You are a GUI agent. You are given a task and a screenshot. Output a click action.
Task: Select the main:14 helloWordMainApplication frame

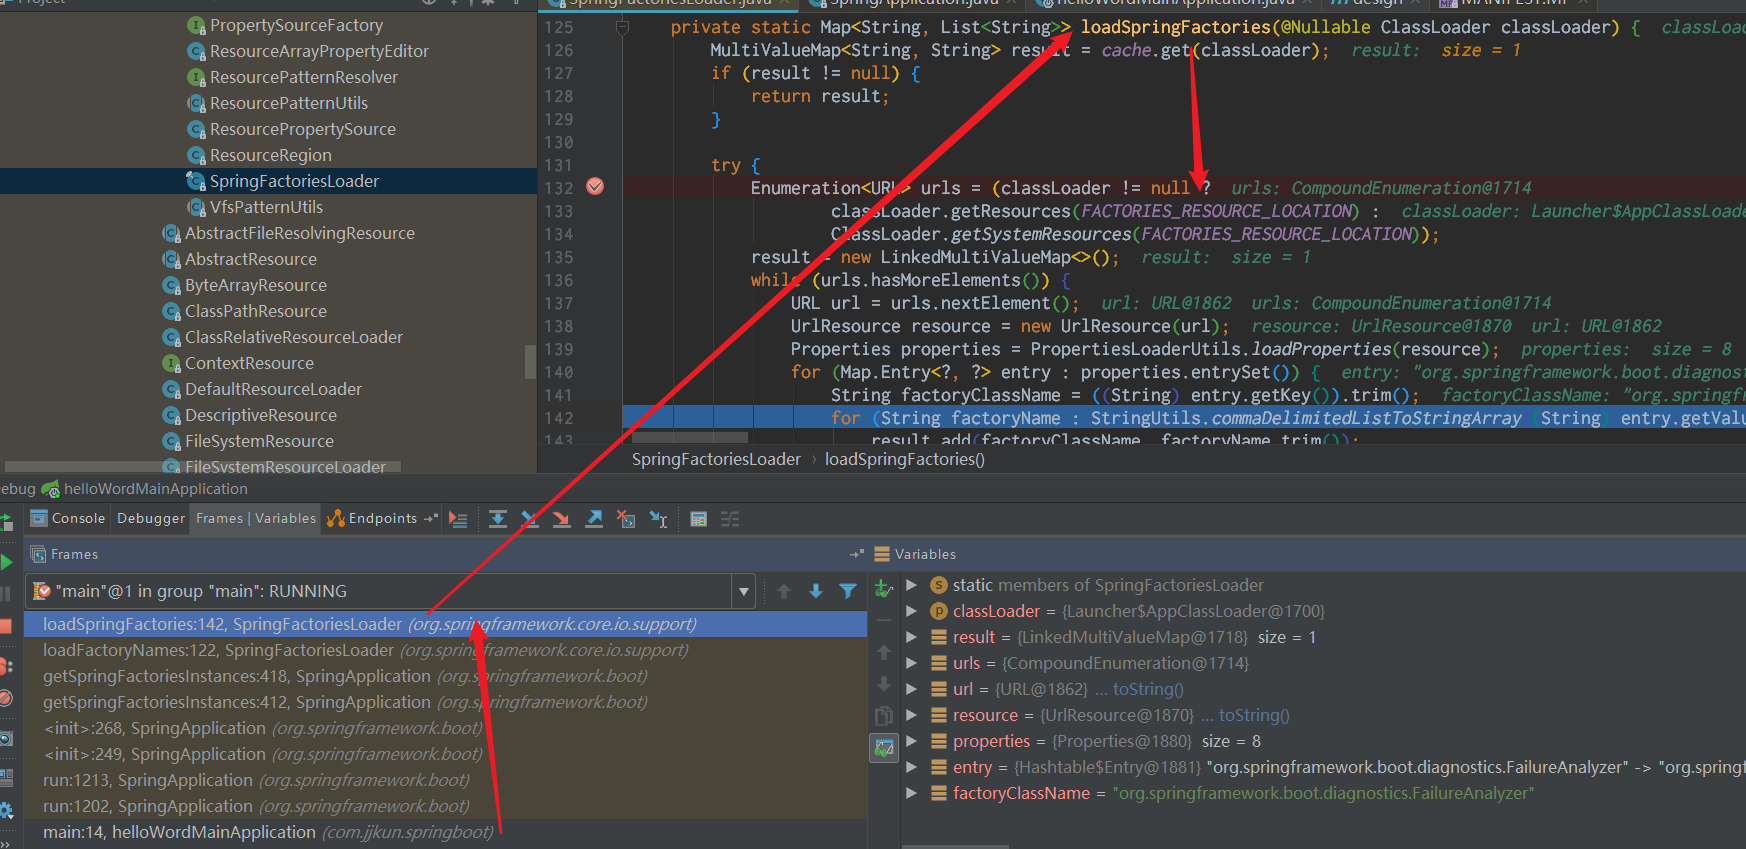pyautogui.click(x=445, y=832)
